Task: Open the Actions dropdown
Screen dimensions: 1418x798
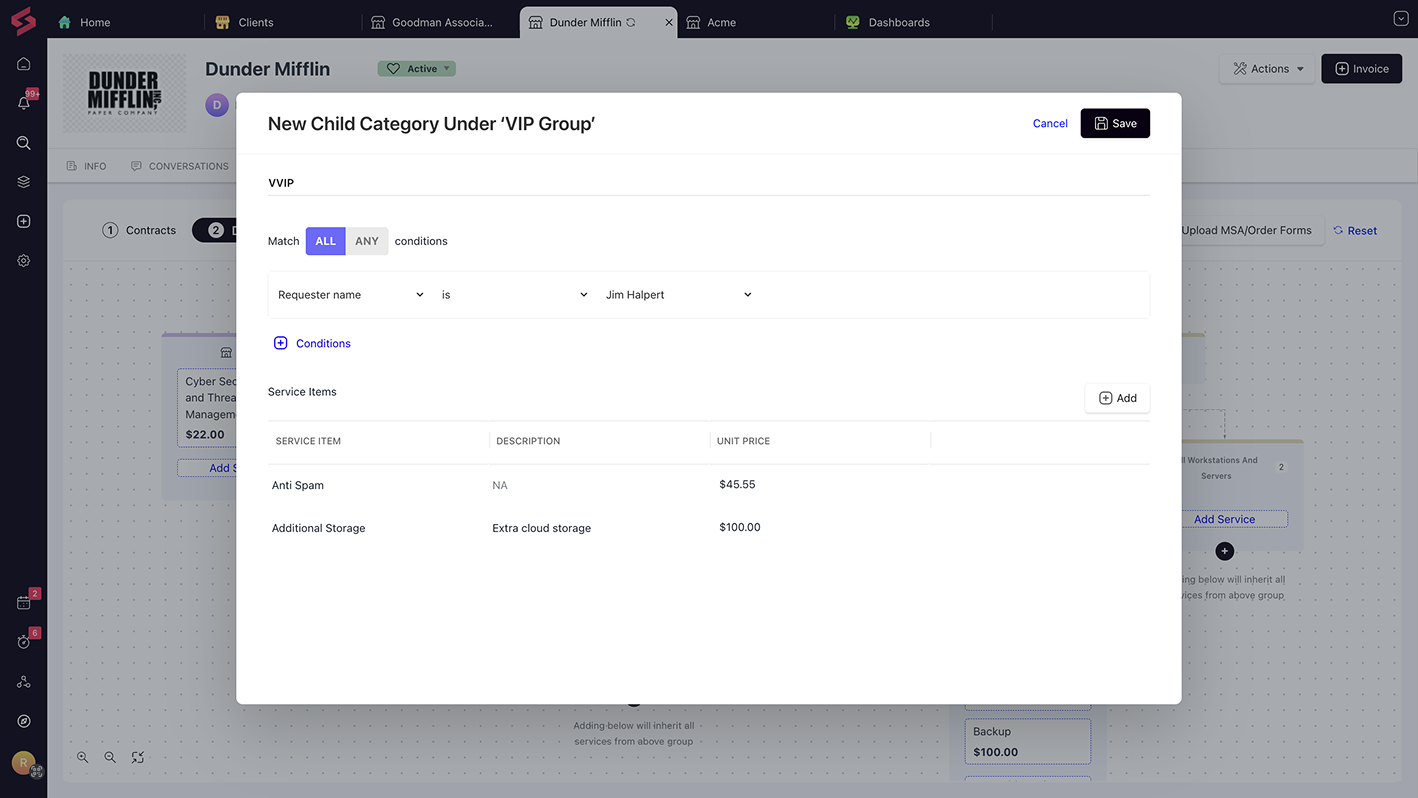Action: click(1268, 69)
